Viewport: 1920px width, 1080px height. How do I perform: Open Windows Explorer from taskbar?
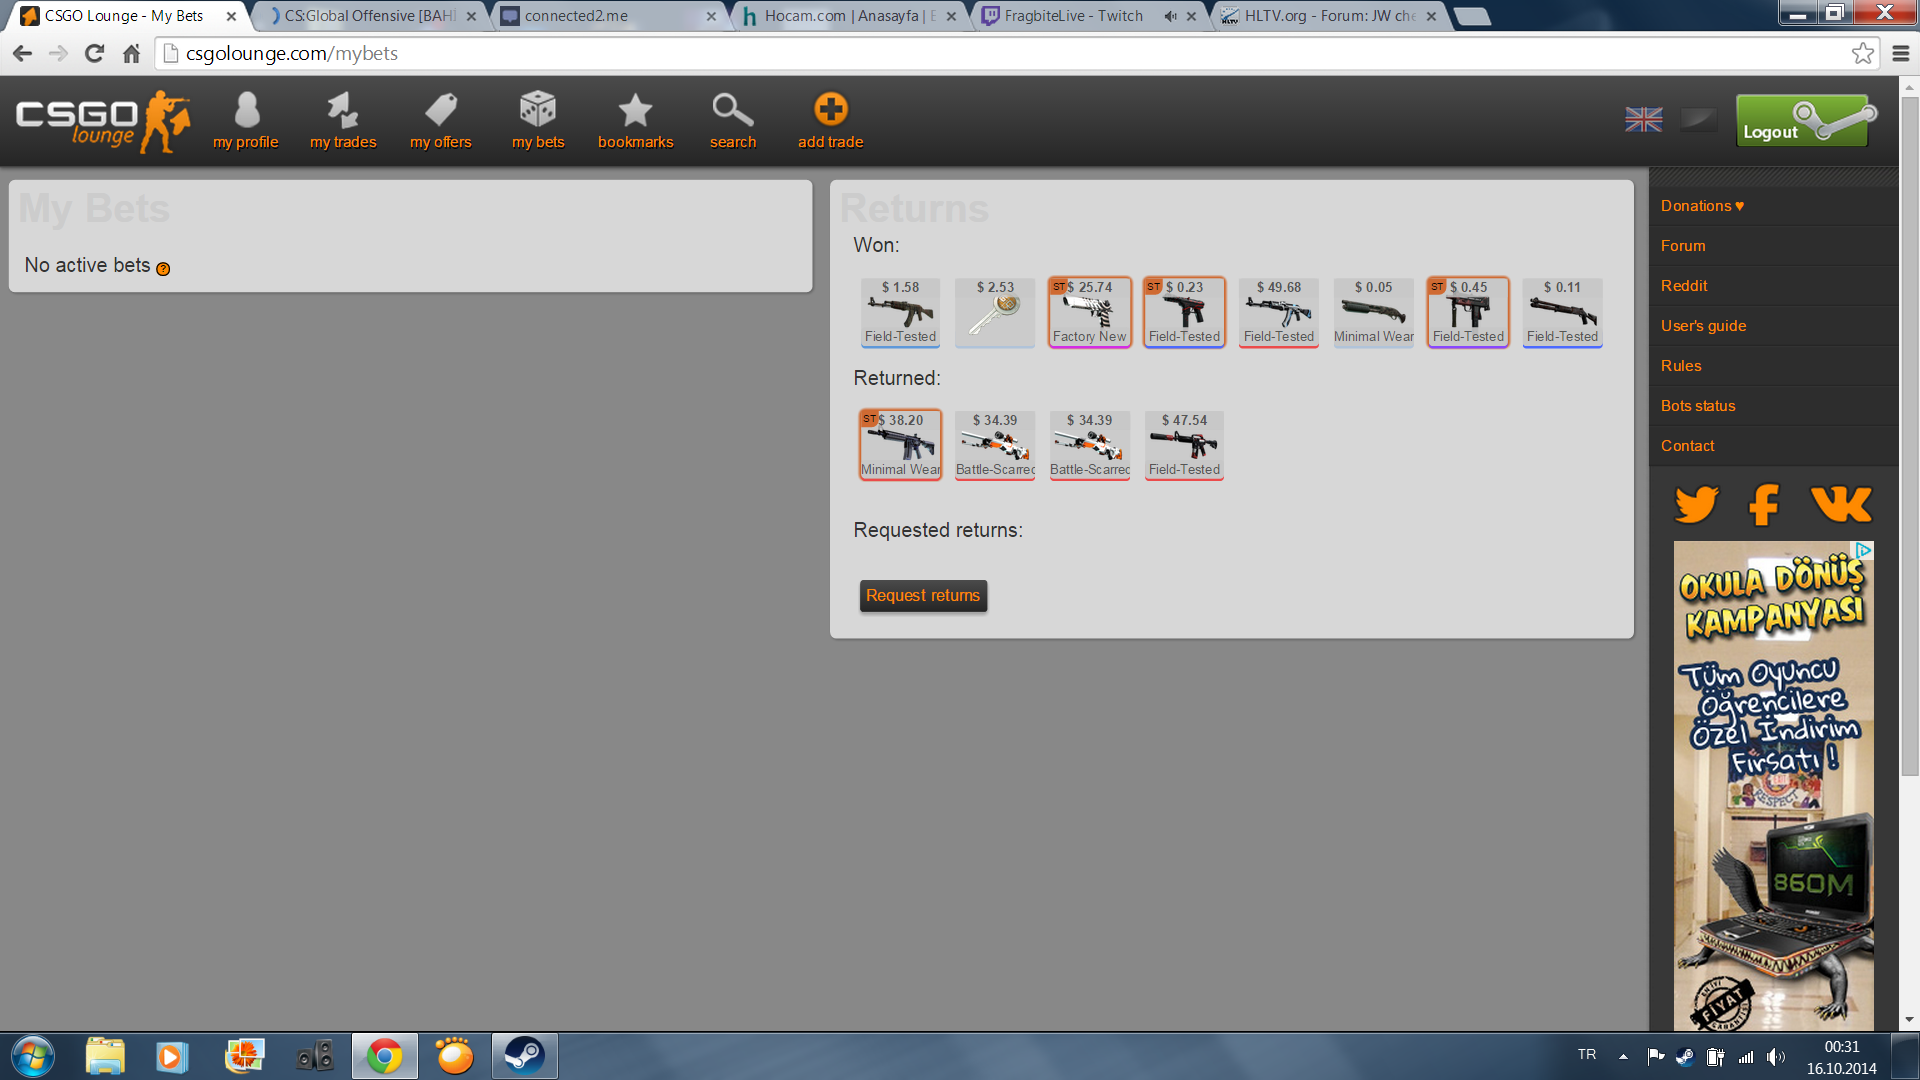coord(105,1056)
